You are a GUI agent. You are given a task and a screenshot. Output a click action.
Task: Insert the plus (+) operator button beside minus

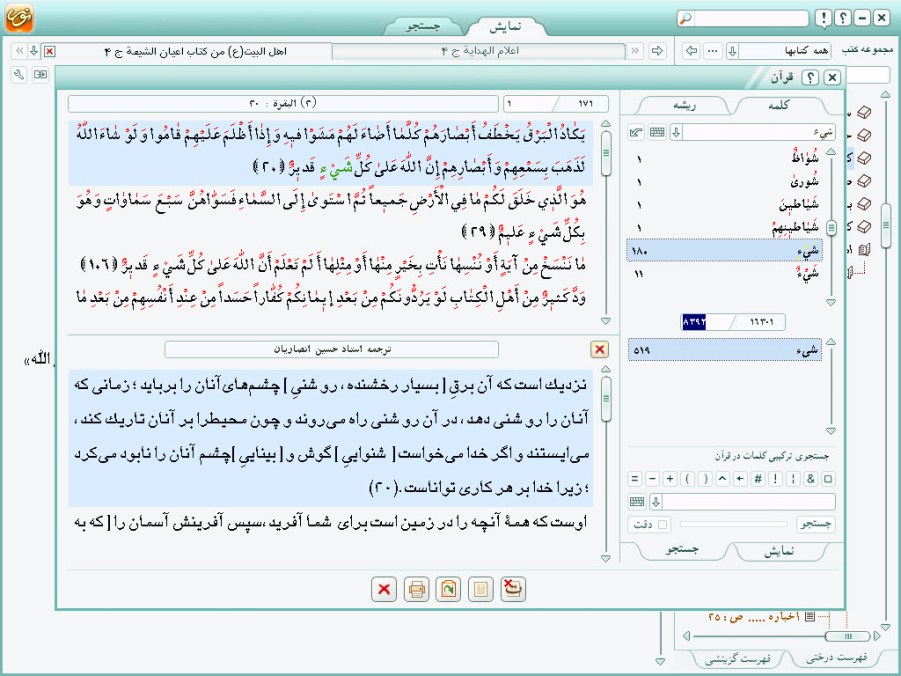[670, 478]
